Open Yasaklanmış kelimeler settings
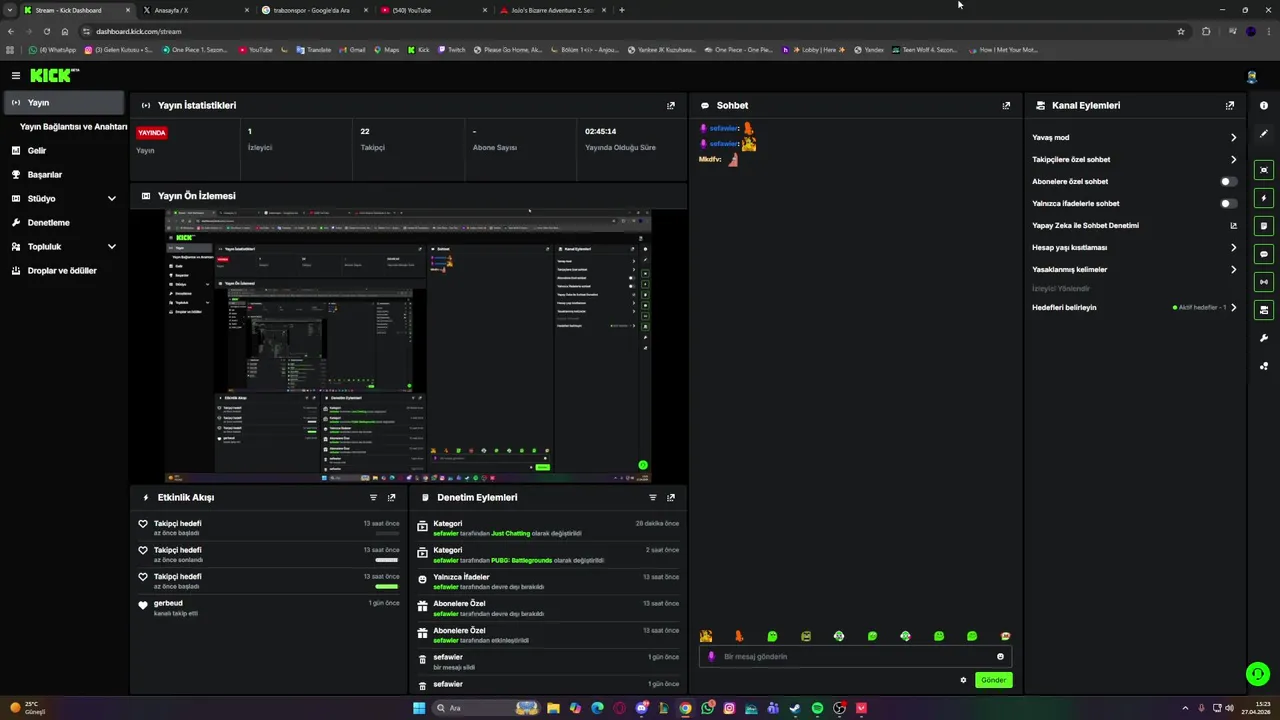The image size is (1280, 720). [1134, 270]
